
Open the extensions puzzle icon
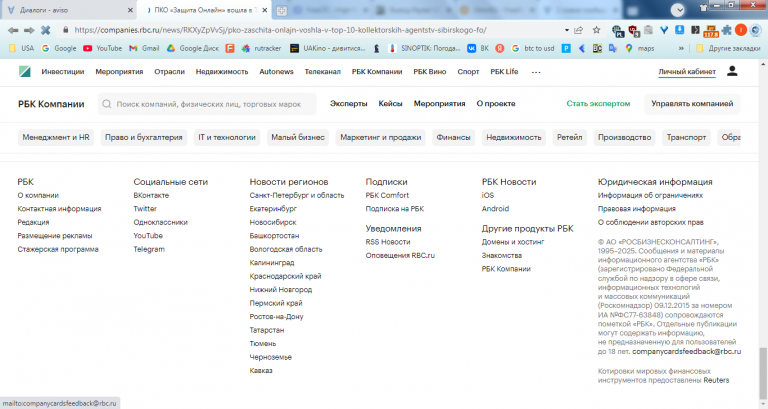coord(726,30)
